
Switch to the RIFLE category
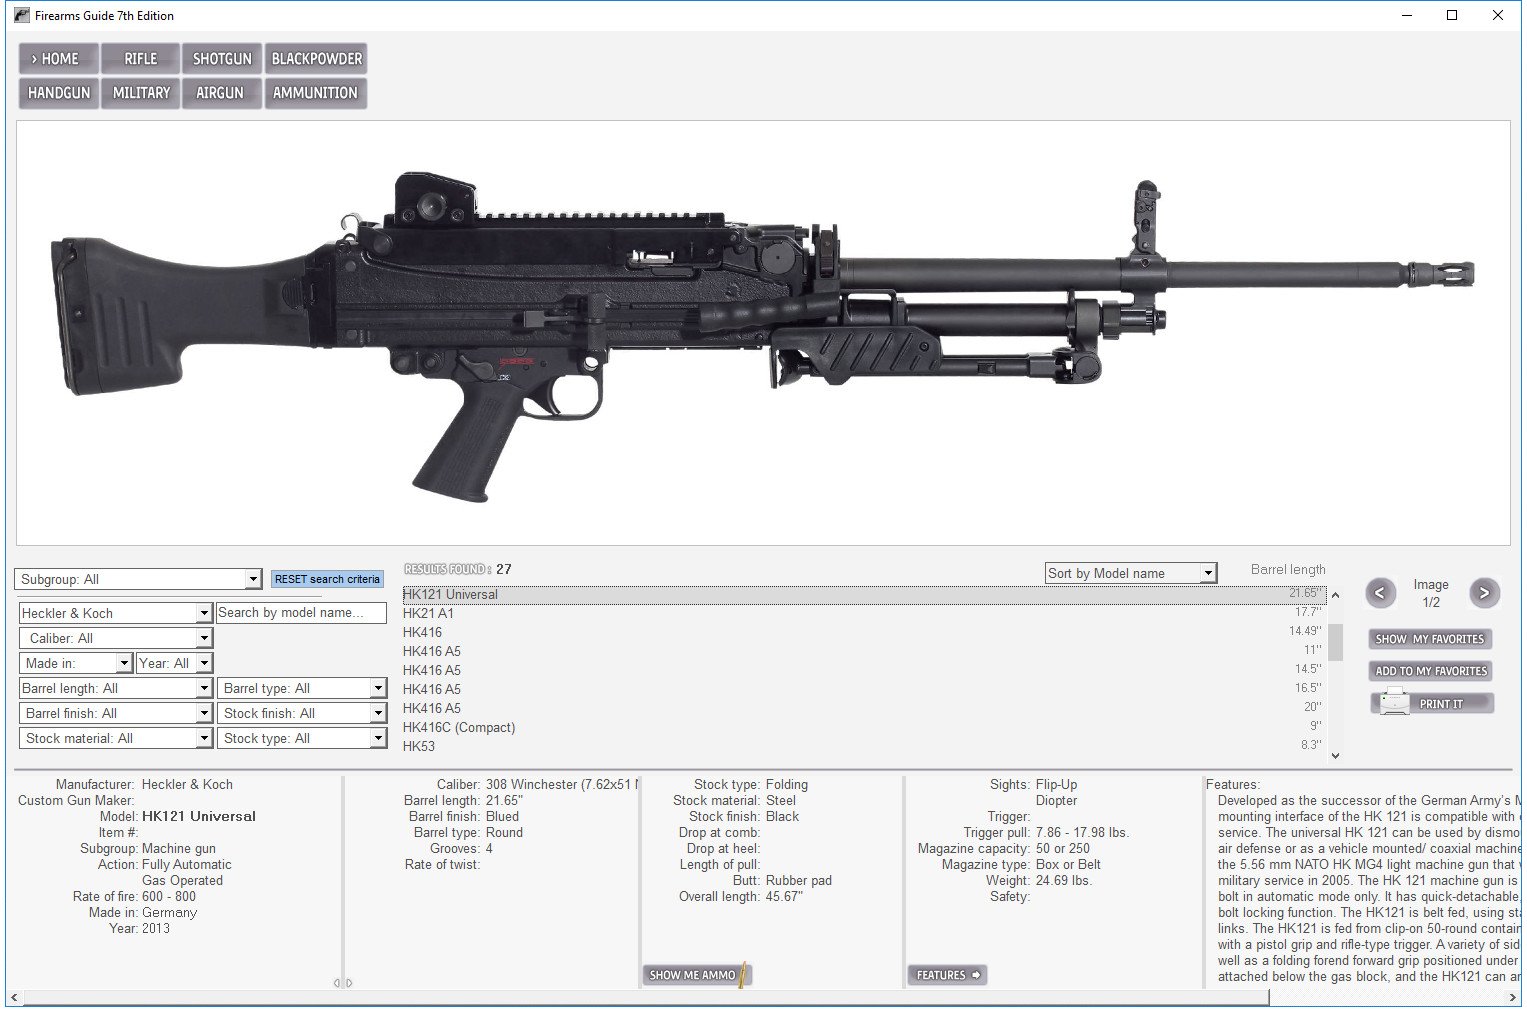140,59
